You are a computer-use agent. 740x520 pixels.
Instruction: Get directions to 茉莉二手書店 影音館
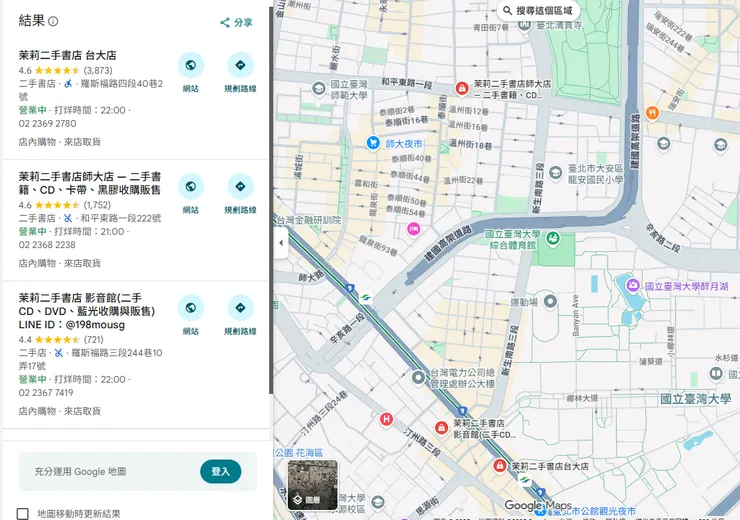tap(240, 308)
